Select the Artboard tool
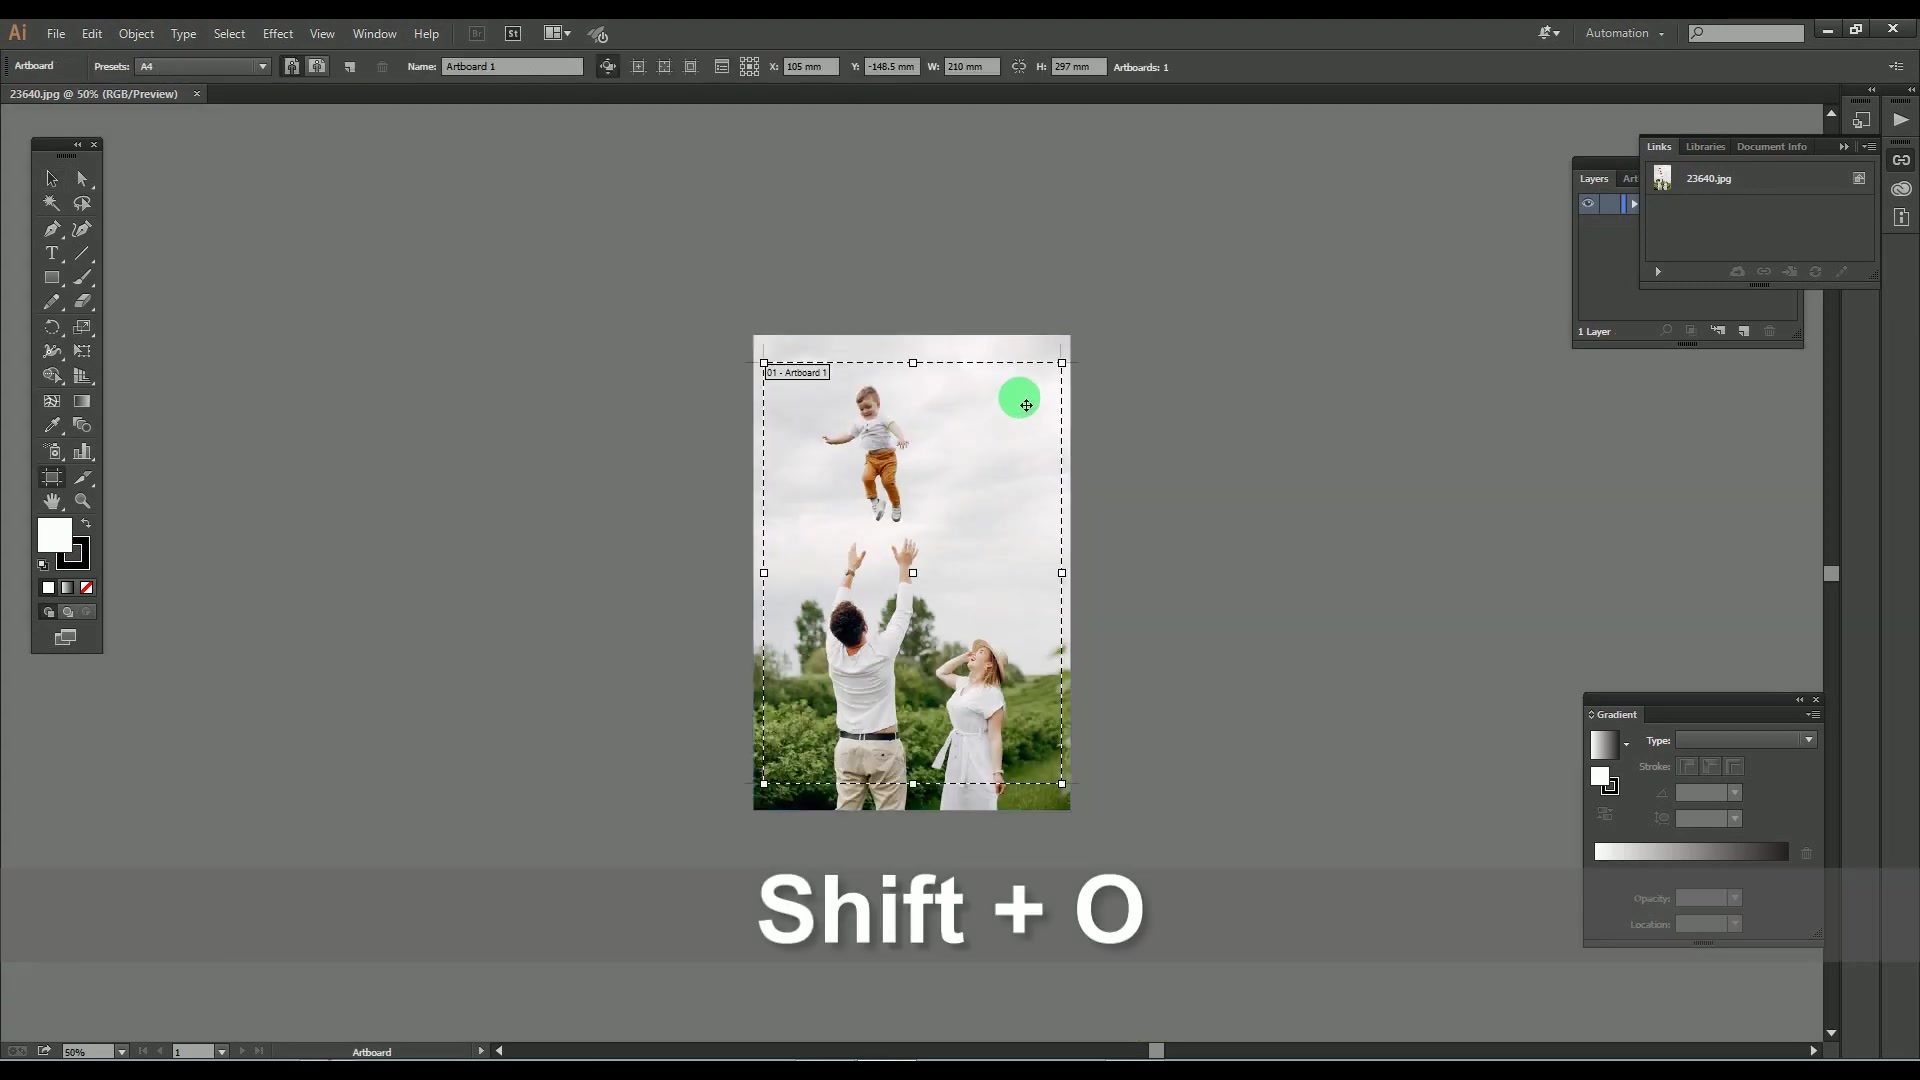The width and height of the screenshot is (1920, 1080). (52, 477)
